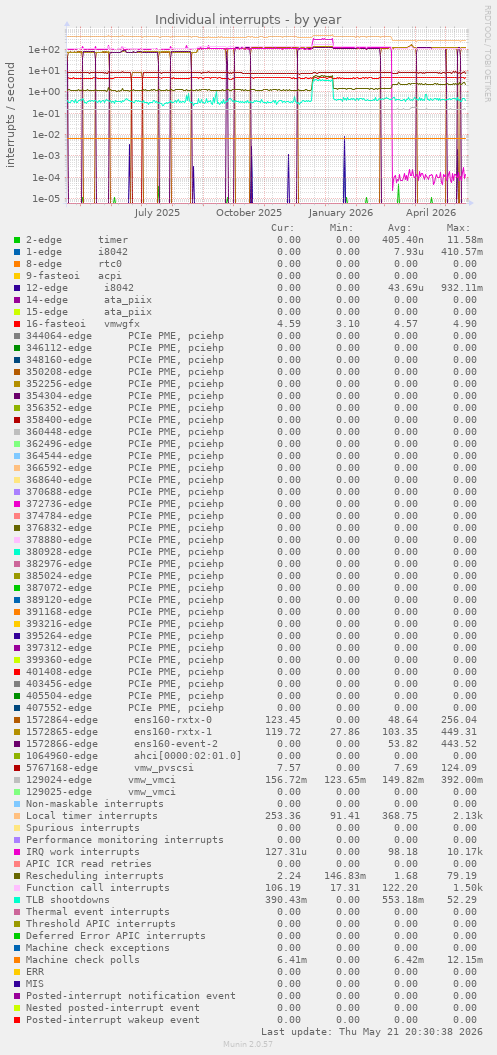The height and width of the screenshot is (1055, 497).
Task: Click the July 2025 axis label
Action: [157, 213]
